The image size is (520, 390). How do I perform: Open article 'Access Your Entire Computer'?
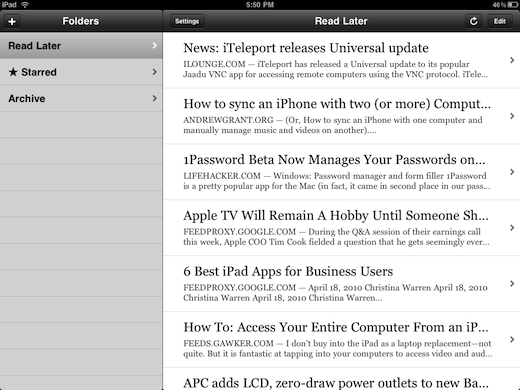click(341, 340)
